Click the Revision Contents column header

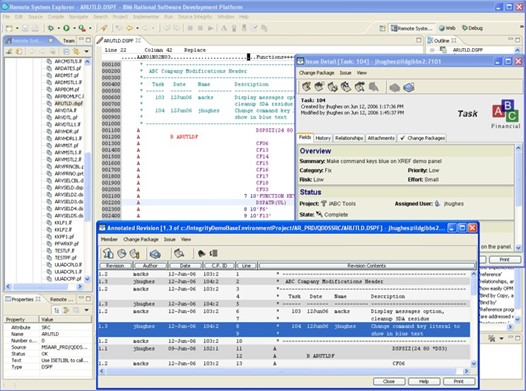click(x=367, y=266)
